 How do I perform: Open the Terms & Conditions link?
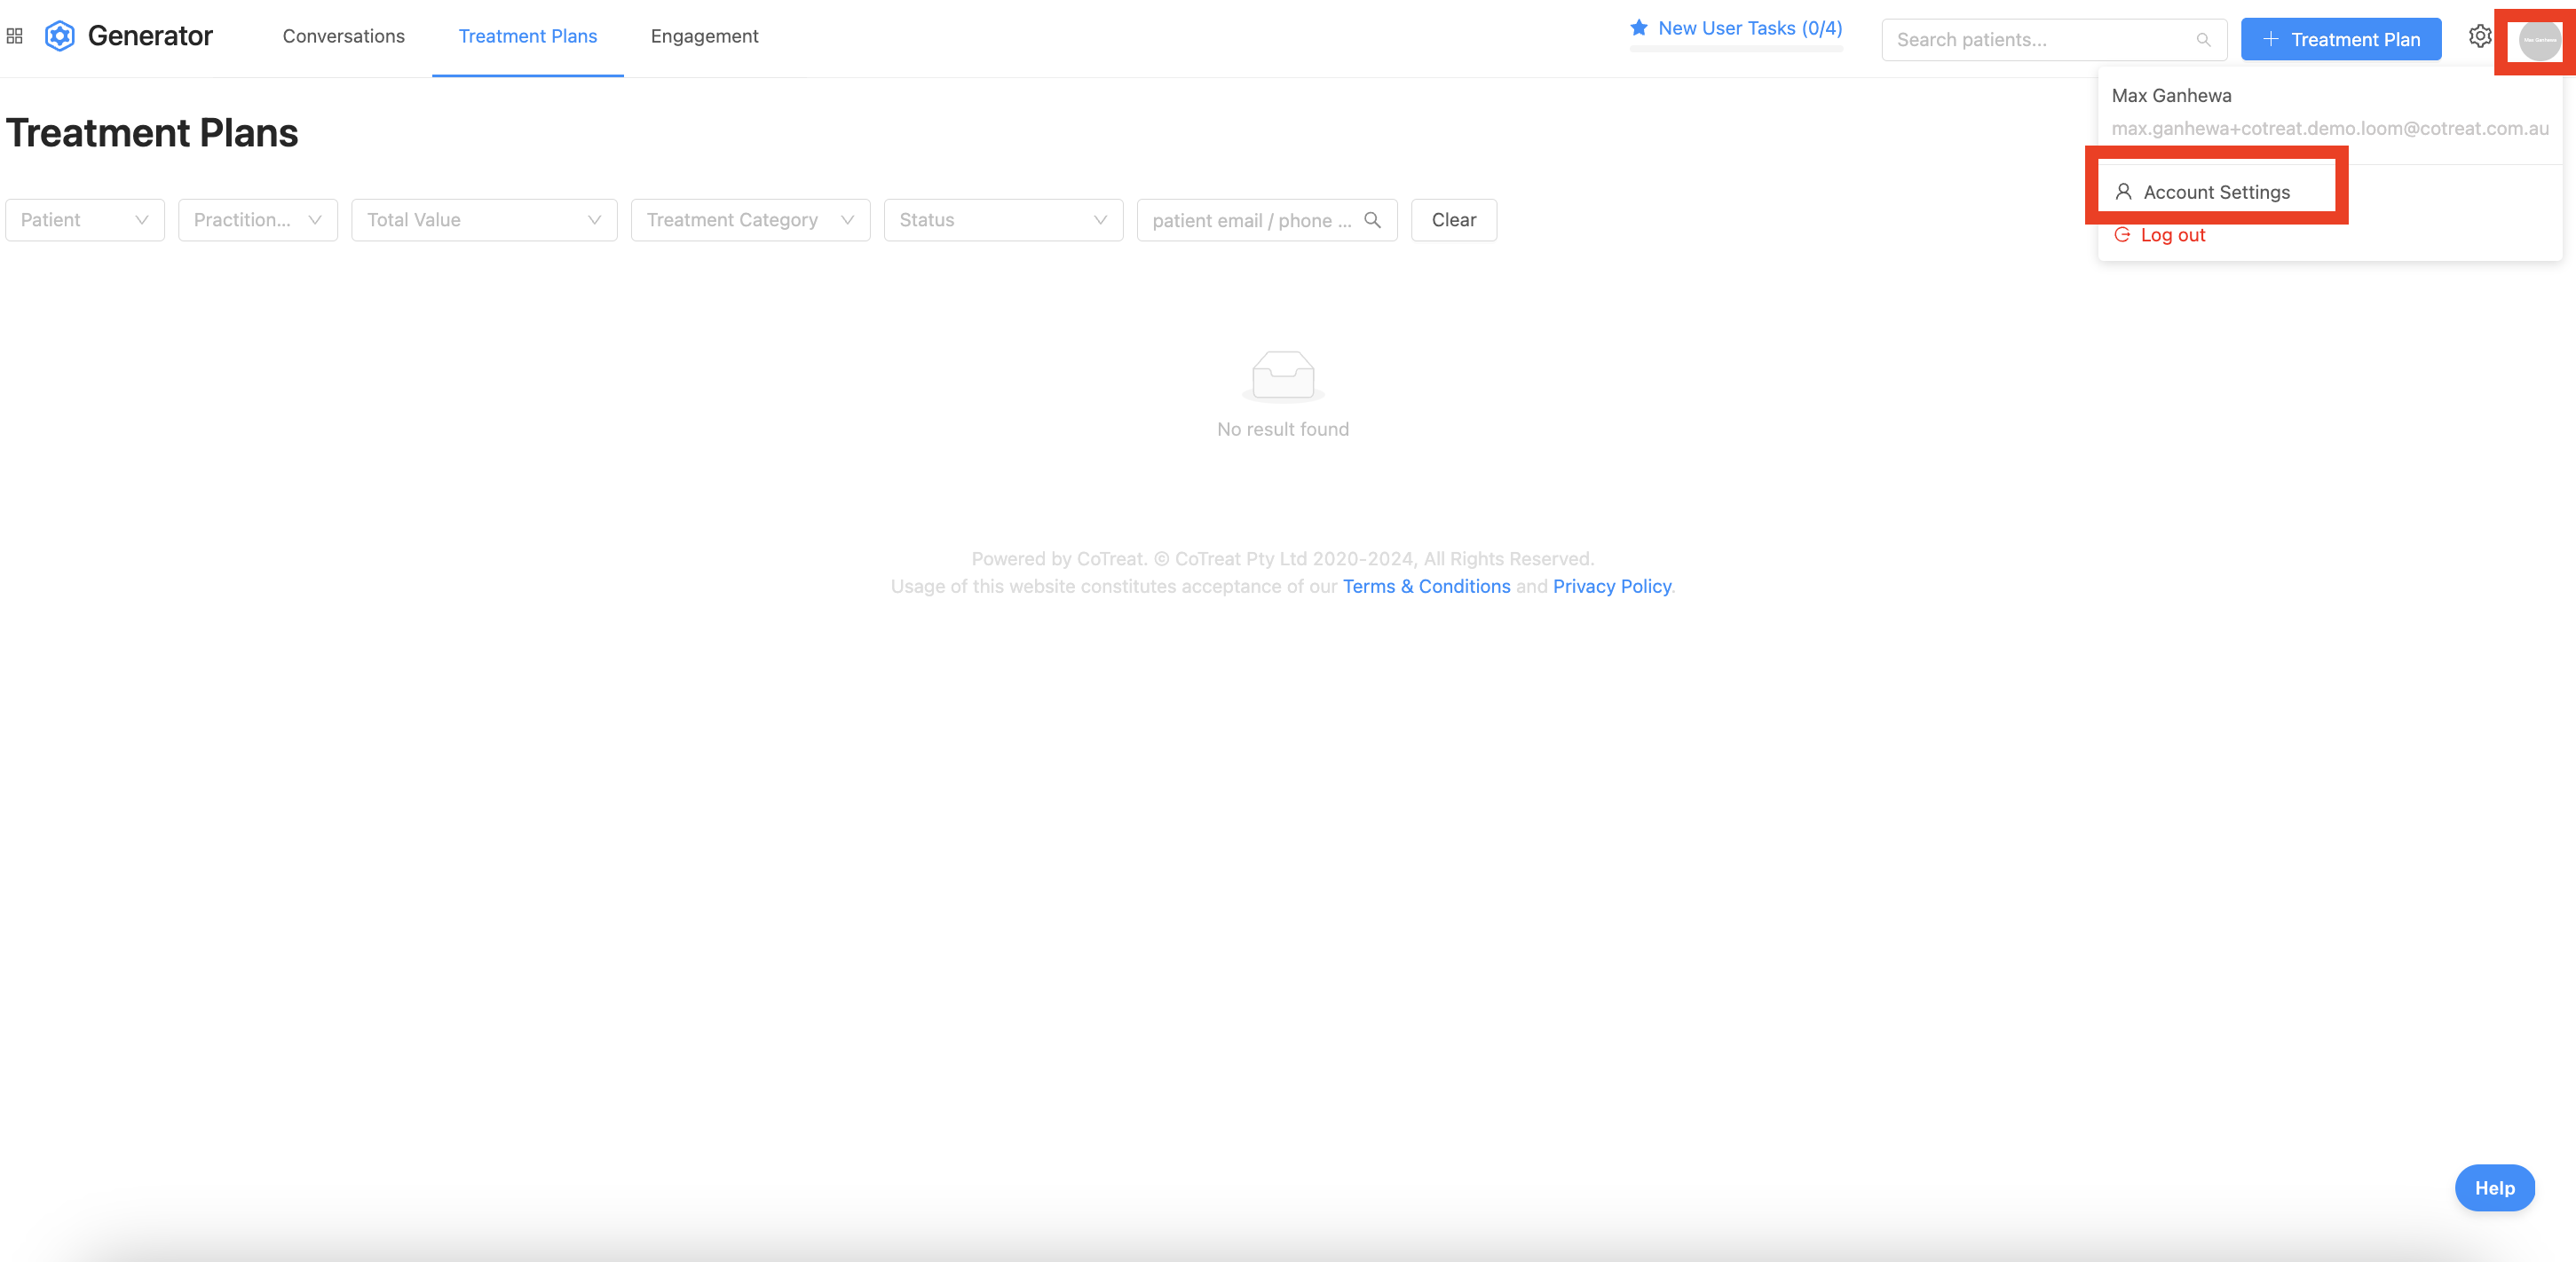coord(1426,586)
